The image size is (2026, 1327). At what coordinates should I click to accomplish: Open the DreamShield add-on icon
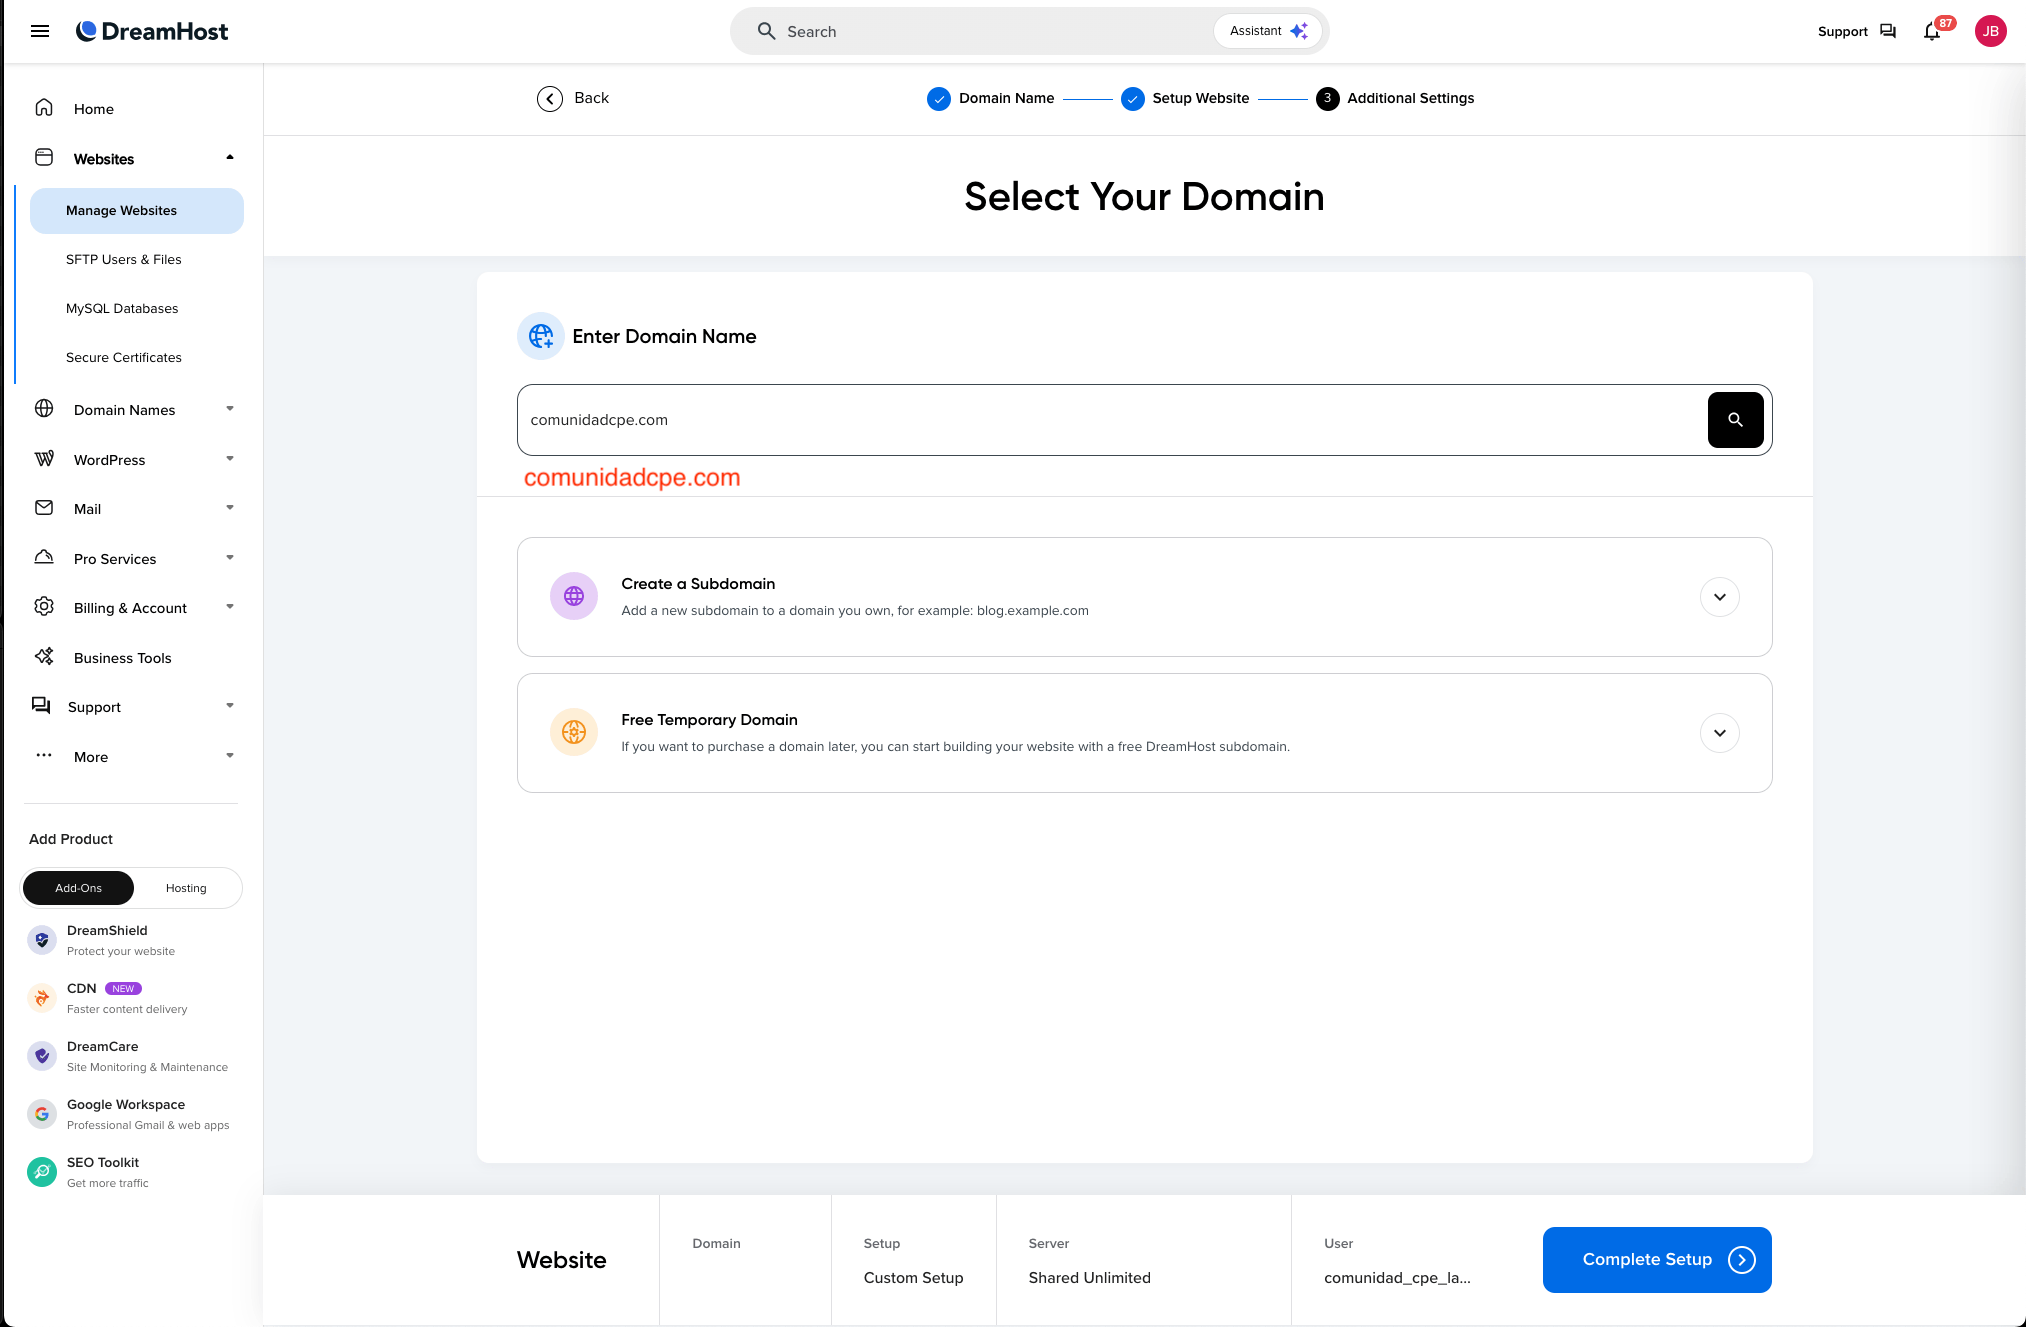click(x=42, y=940)
